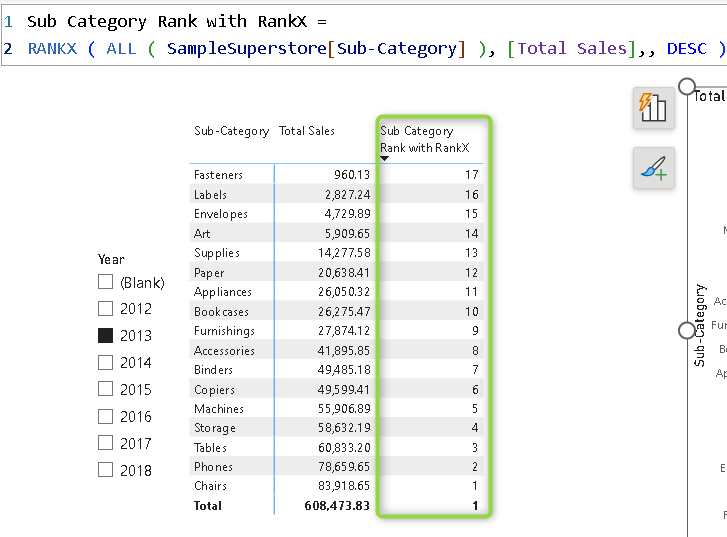Click Sub Category Rank with RankX header
The width and height of the screenshot is (727, 537).
click(424, 139)
